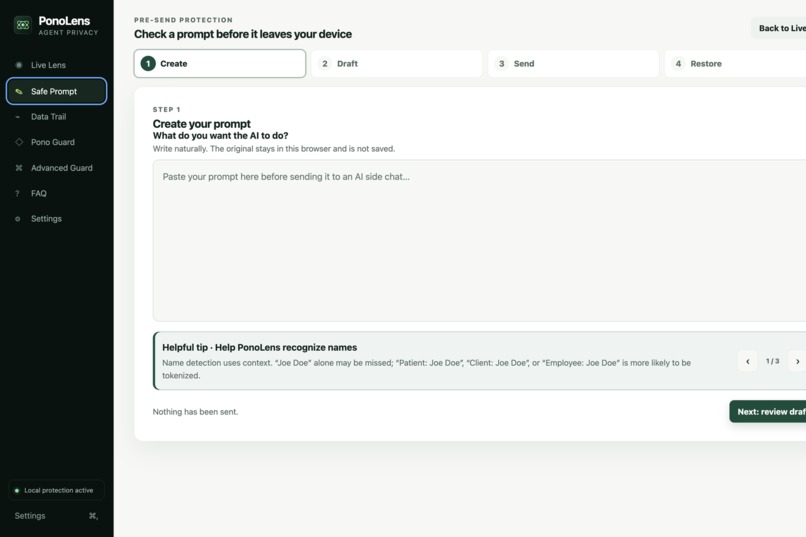The width and height of the screenshot is (806, 537).
Task: Click the "Check a prompt before it leaves your device" heading
Action: coord(243,34)
